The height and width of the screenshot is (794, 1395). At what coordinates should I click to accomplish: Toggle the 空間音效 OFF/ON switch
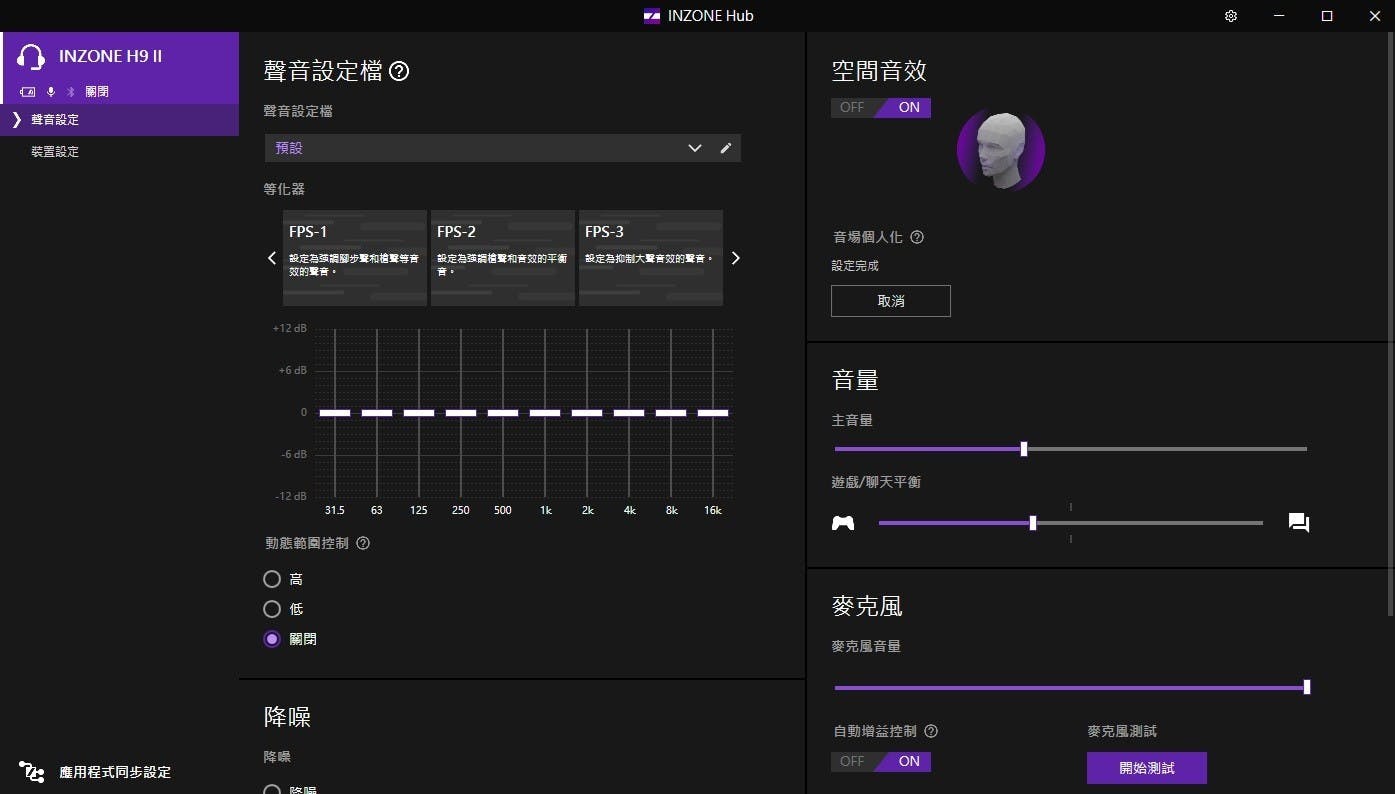(x=881, y=108)
